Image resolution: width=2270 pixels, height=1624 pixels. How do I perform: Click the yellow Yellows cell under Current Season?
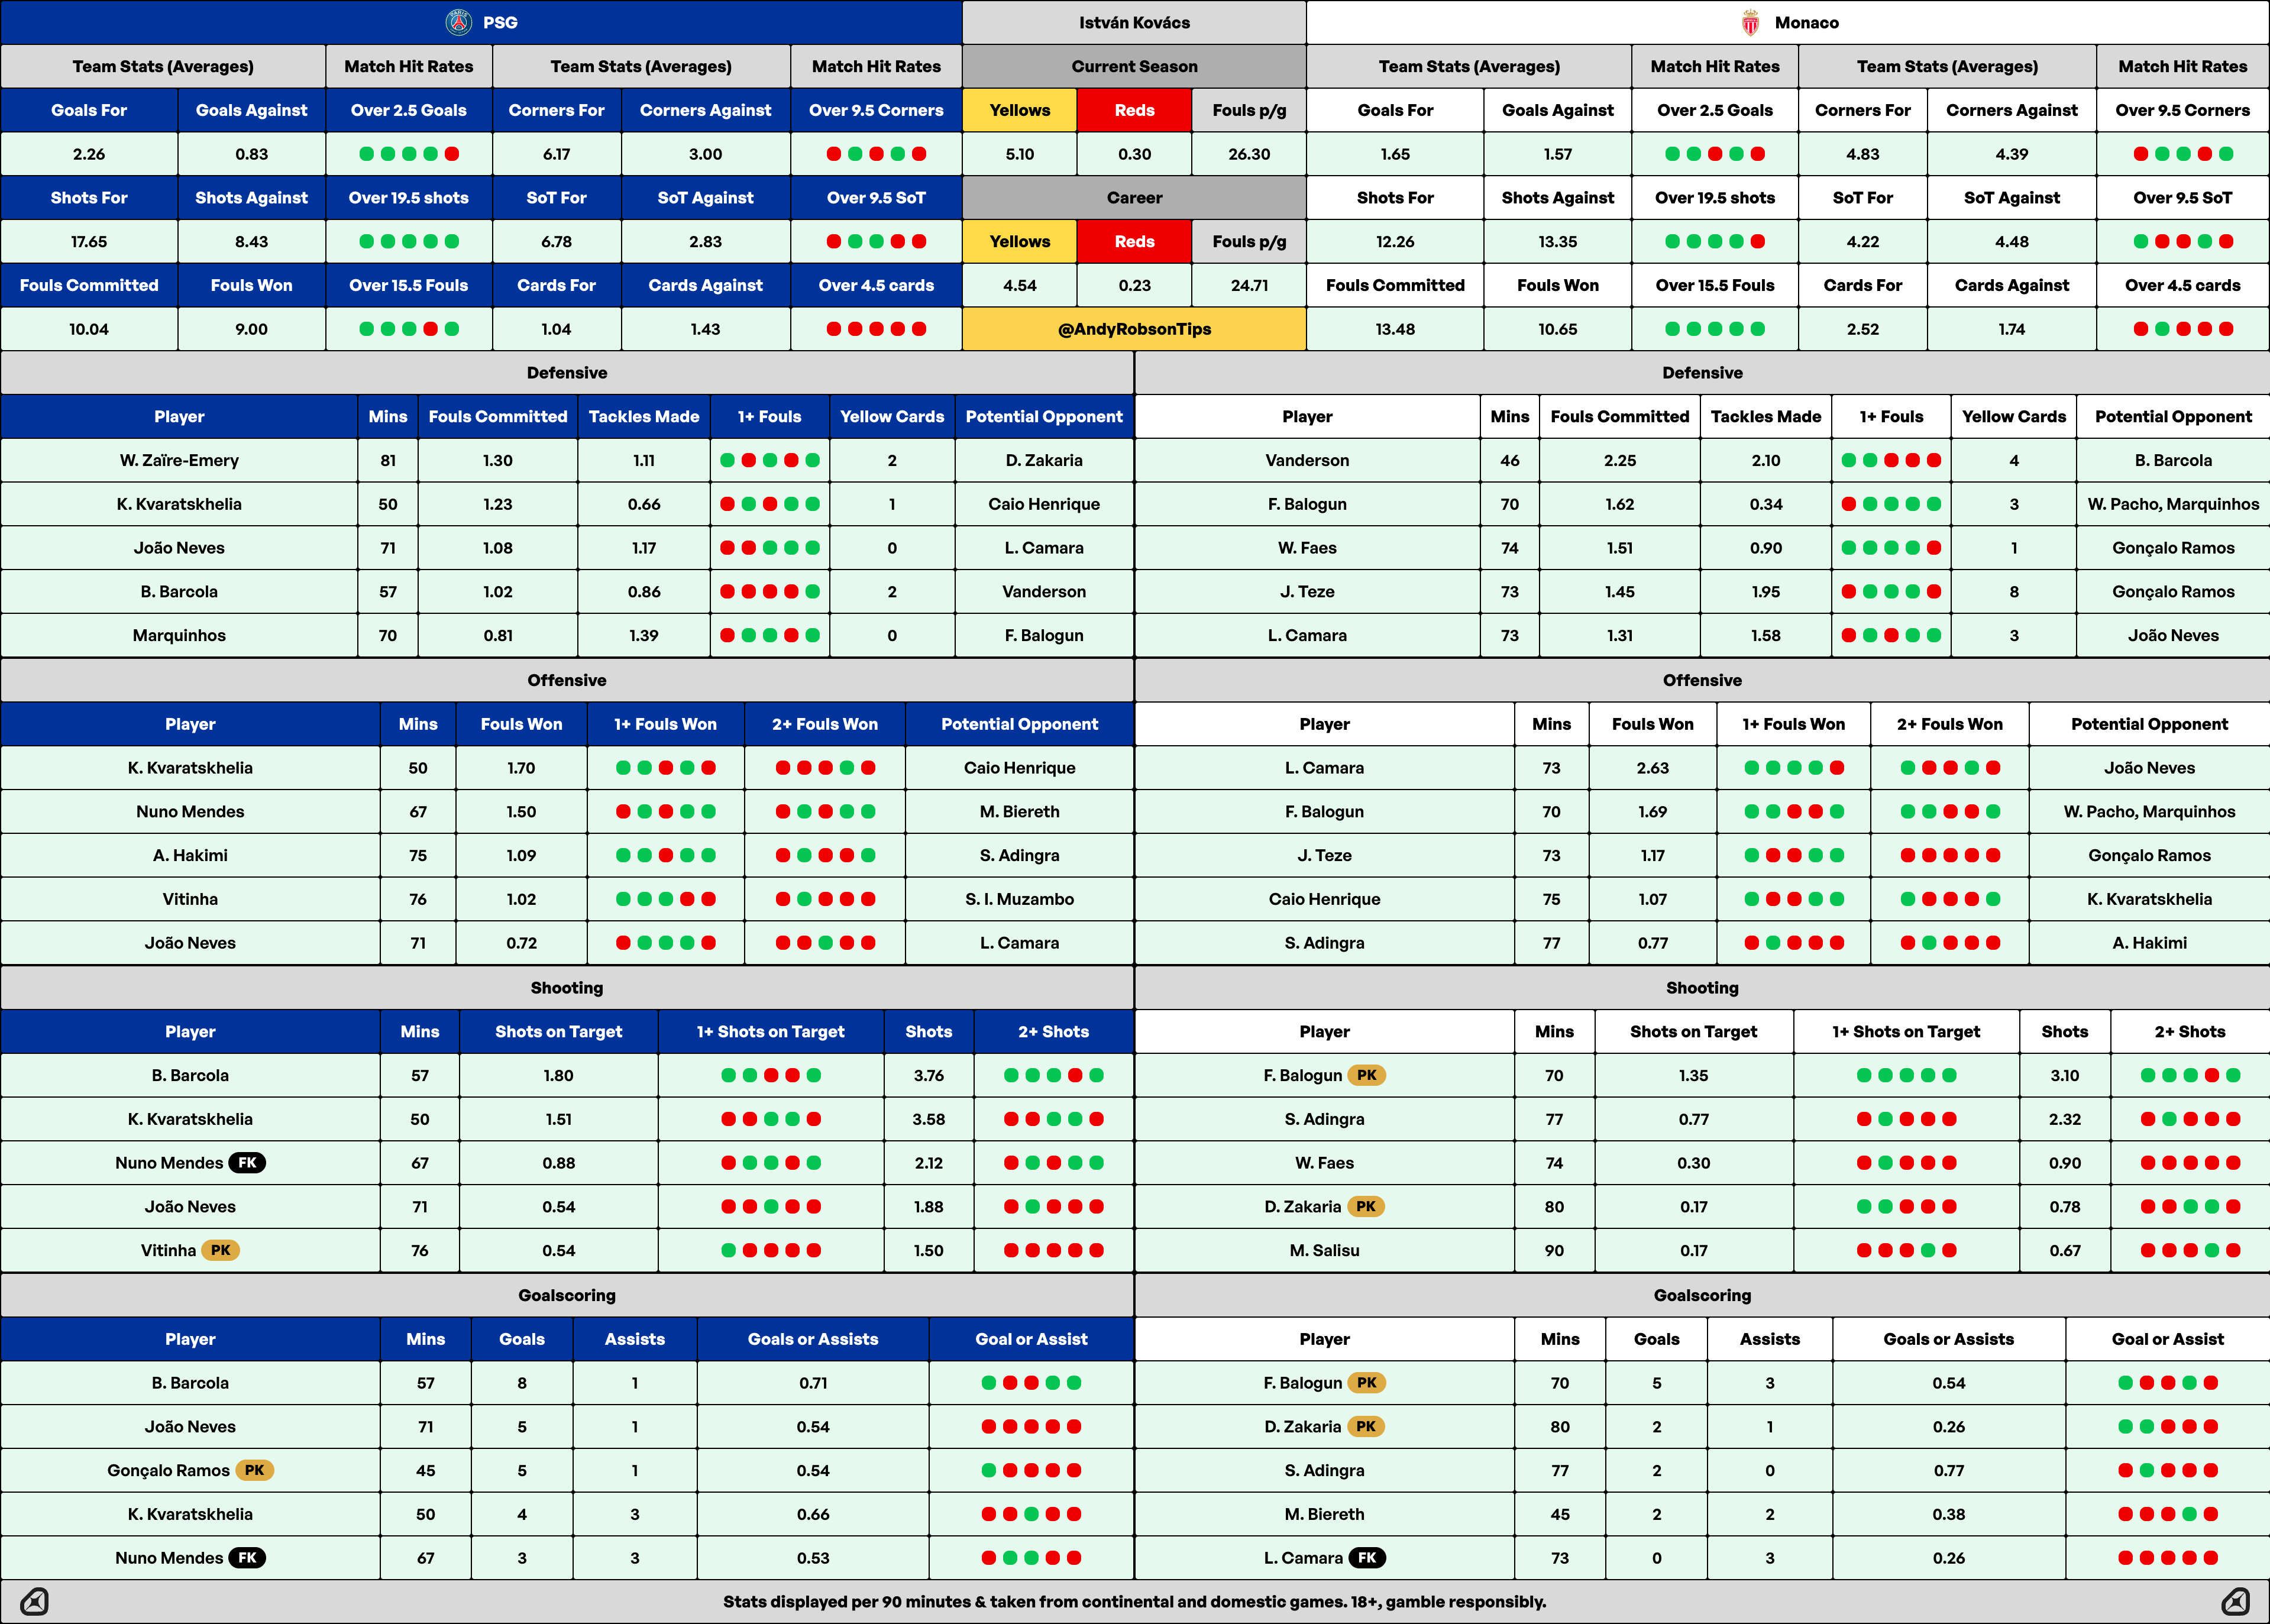pos(1019,110)
